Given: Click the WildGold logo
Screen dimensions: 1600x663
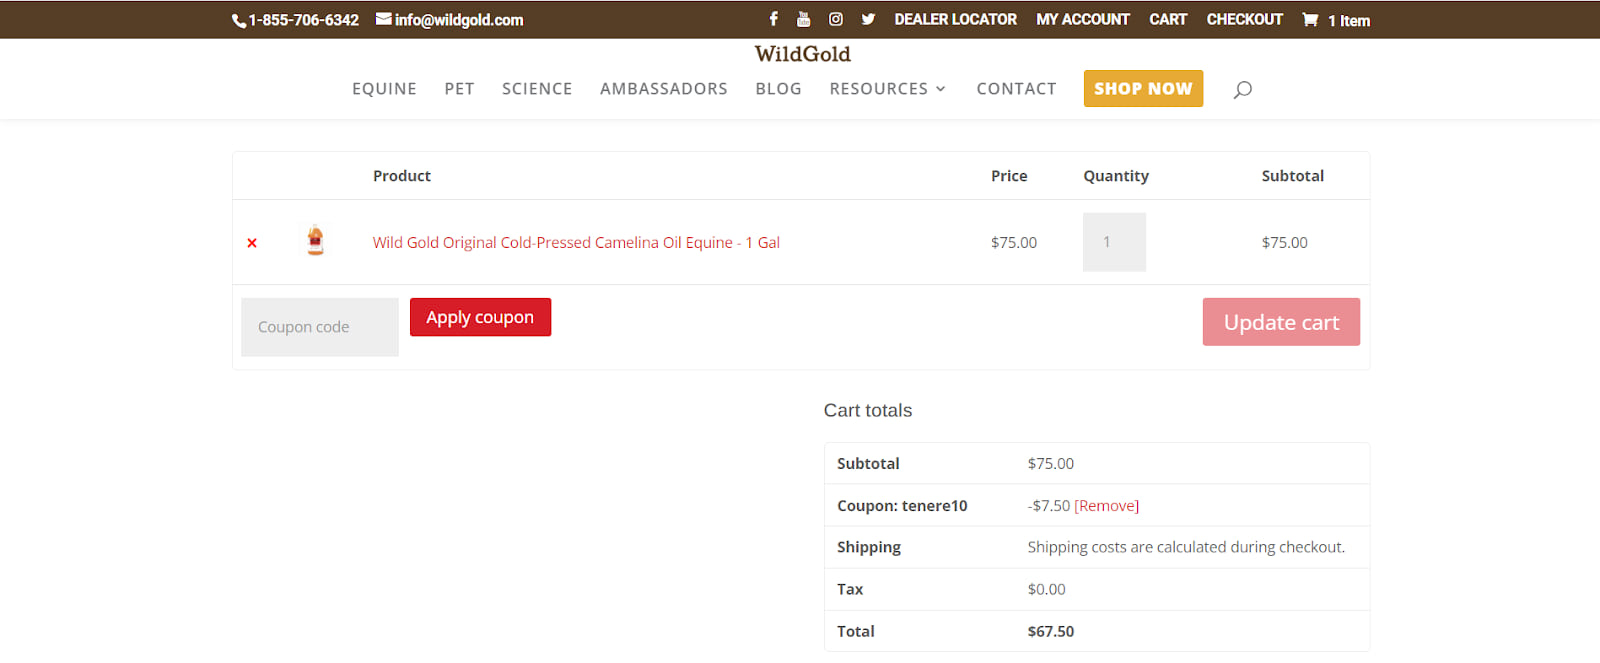Looking at the screenshot, I should pos(802,54).
